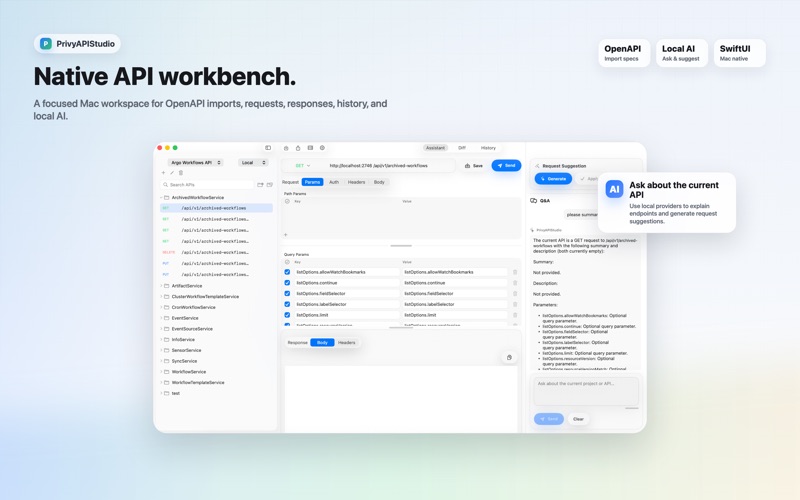Delete the listOptions.fieldSelector query row
Viewport: 800px width, 500px height.
tap(515, 293)
